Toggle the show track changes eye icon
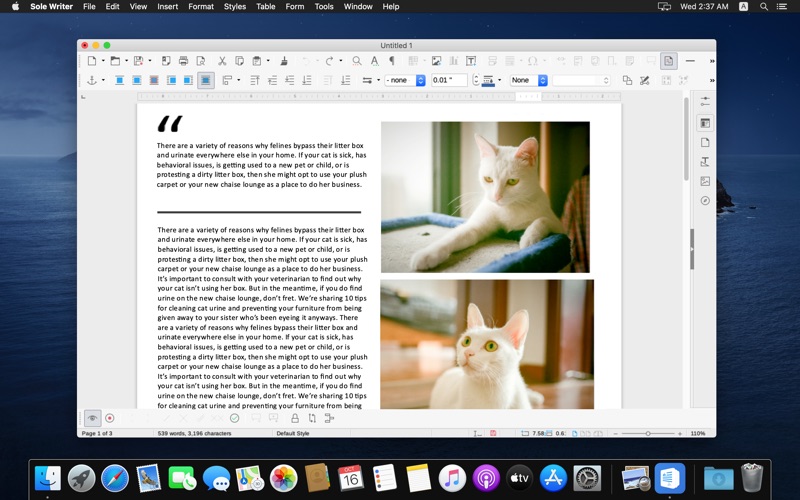 92,418
